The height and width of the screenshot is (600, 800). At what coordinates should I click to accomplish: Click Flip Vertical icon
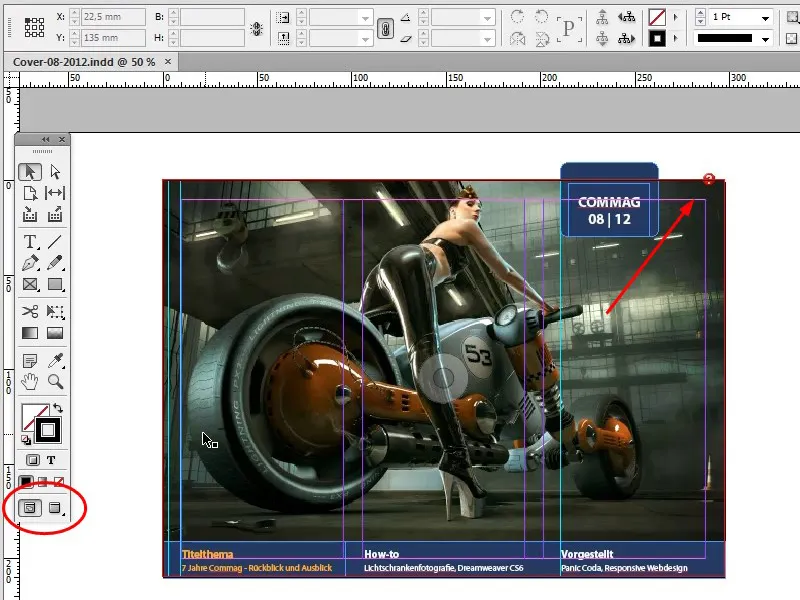click(542, 38)
